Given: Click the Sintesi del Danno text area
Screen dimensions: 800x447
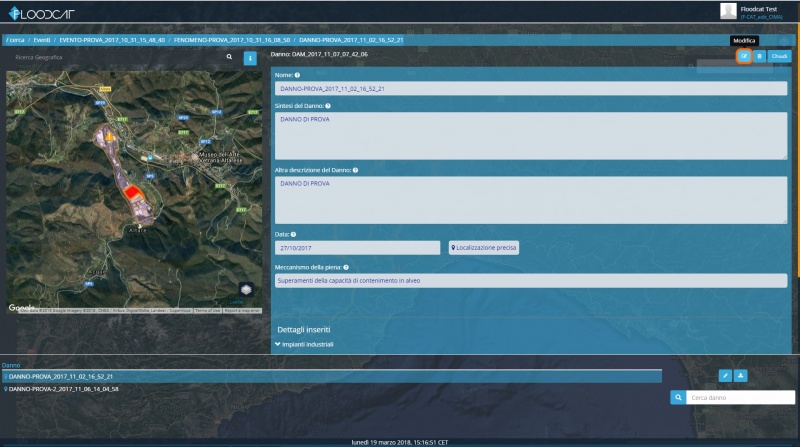Looking at the screenshot, I should point(531,136).
